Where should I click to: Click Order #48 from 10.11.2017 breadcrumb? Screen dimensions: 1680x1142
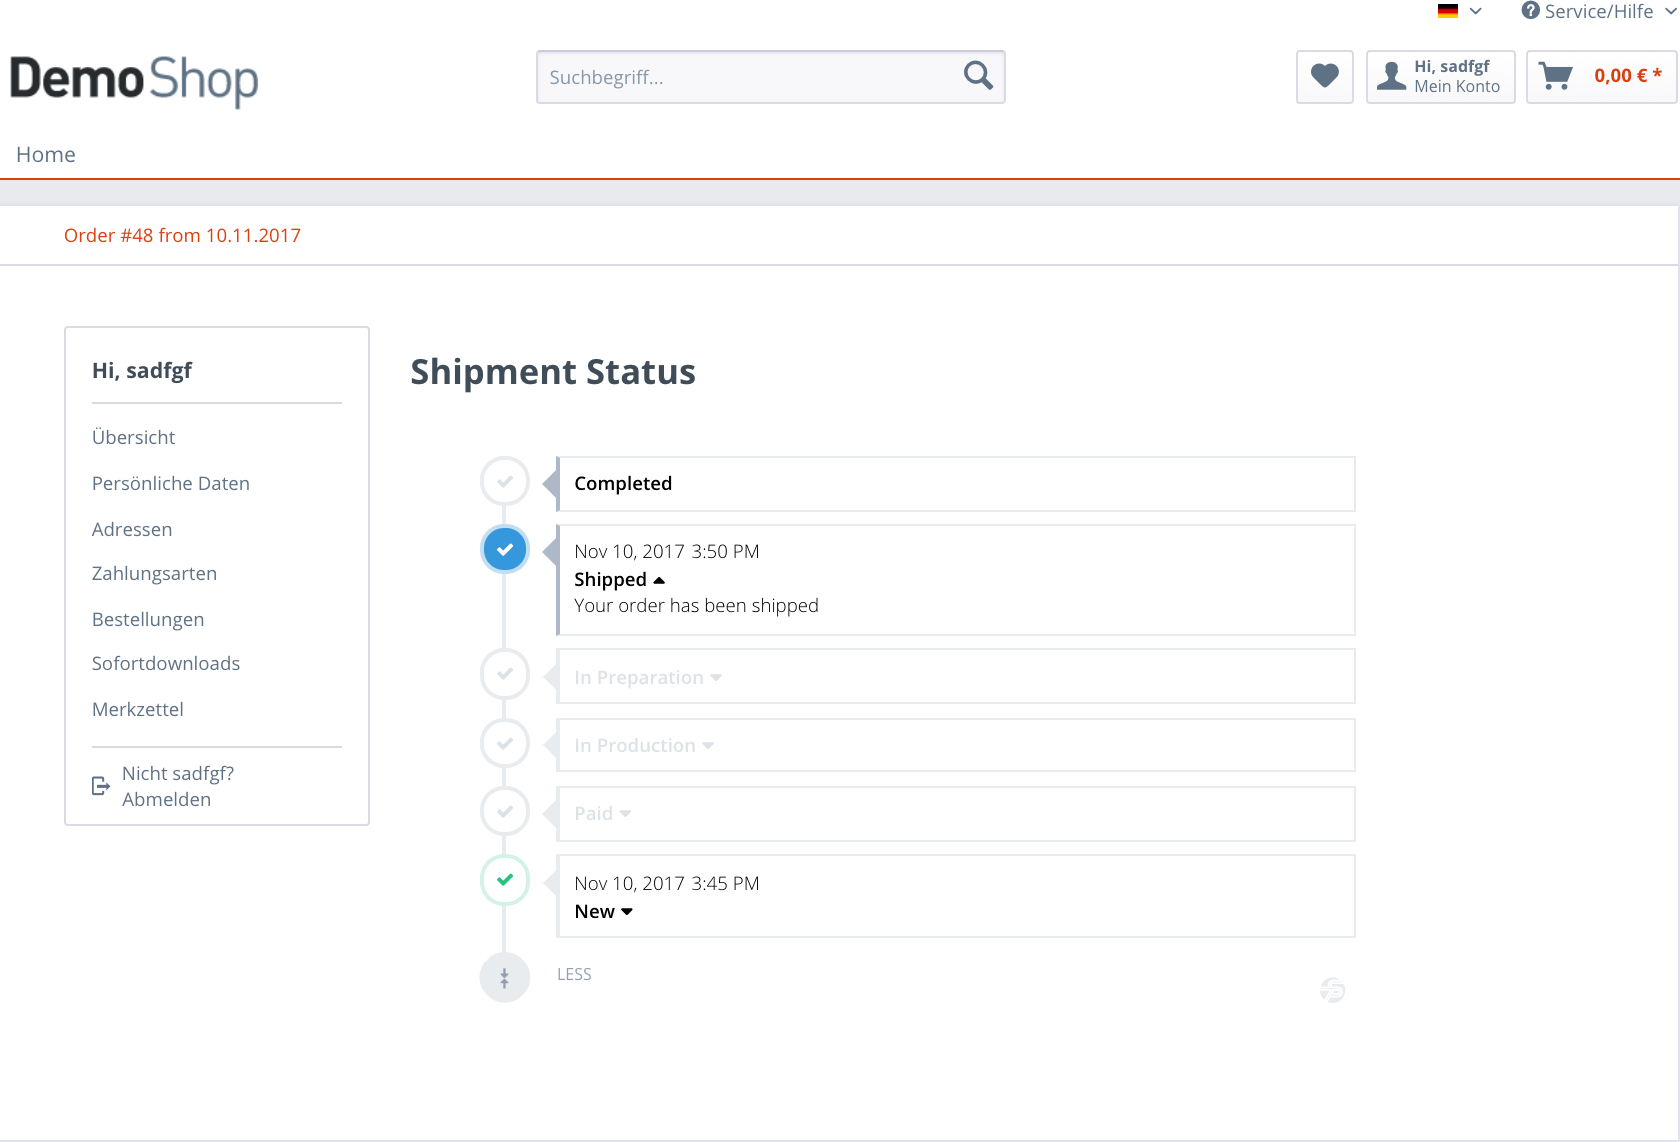(x=182, y=235)
